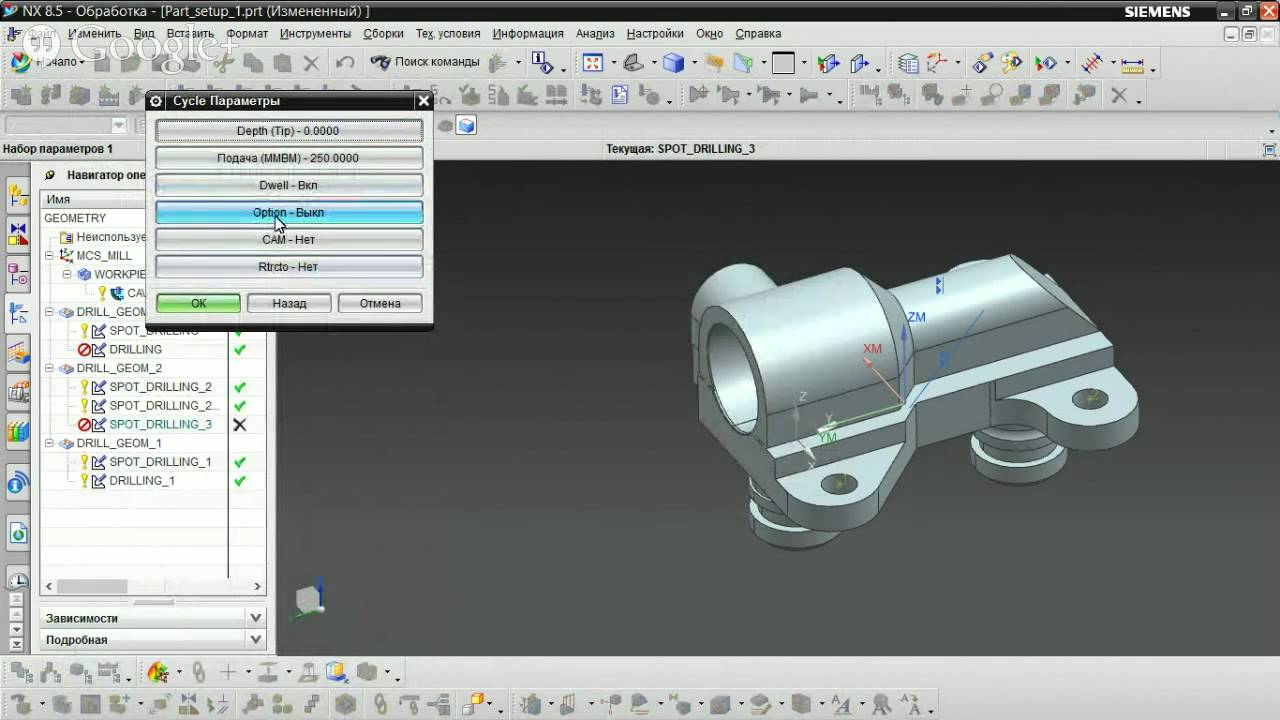1280x720 pixels.
Task: Click the Reuse Library books sidebar icon
Action: click(18, 432)
